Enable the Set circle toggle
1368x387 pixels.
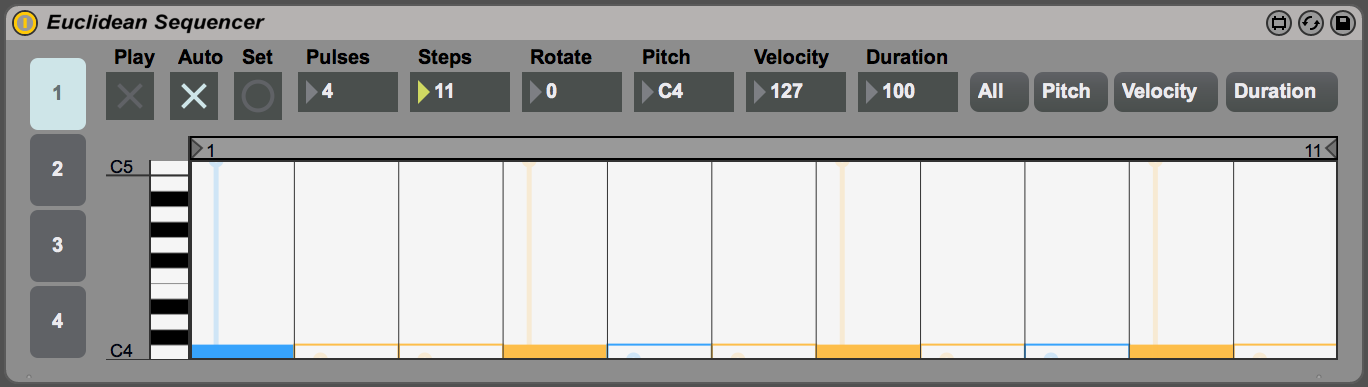tap(258, 96)
